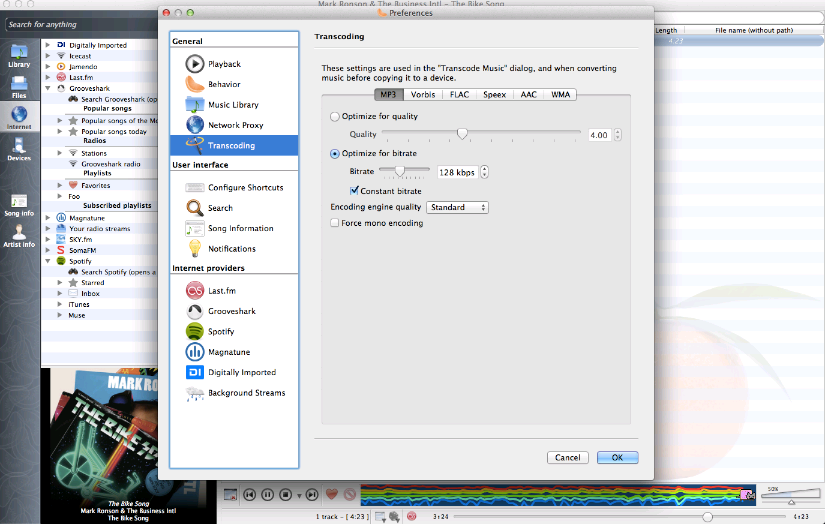Switch to AAC tab
Screen dimensions: 825x526
coord(529,95)
